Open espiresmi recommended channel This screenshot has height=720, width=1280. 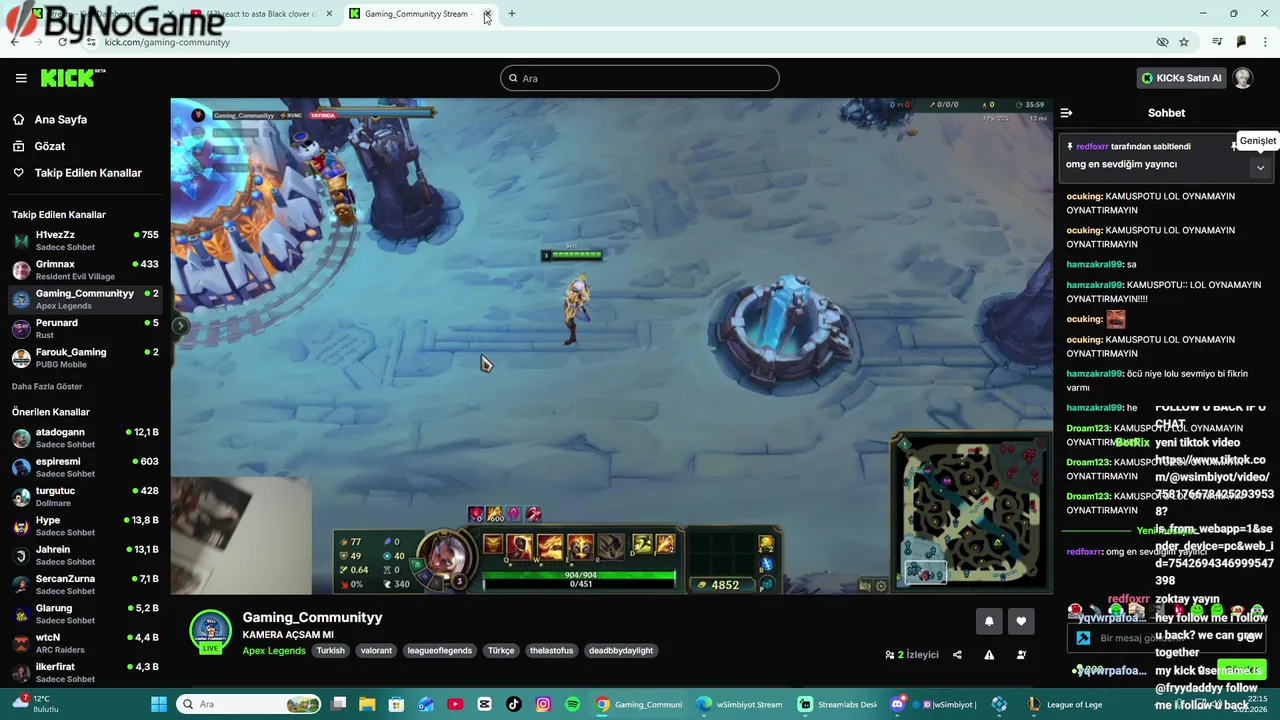(x=85, y=467)
